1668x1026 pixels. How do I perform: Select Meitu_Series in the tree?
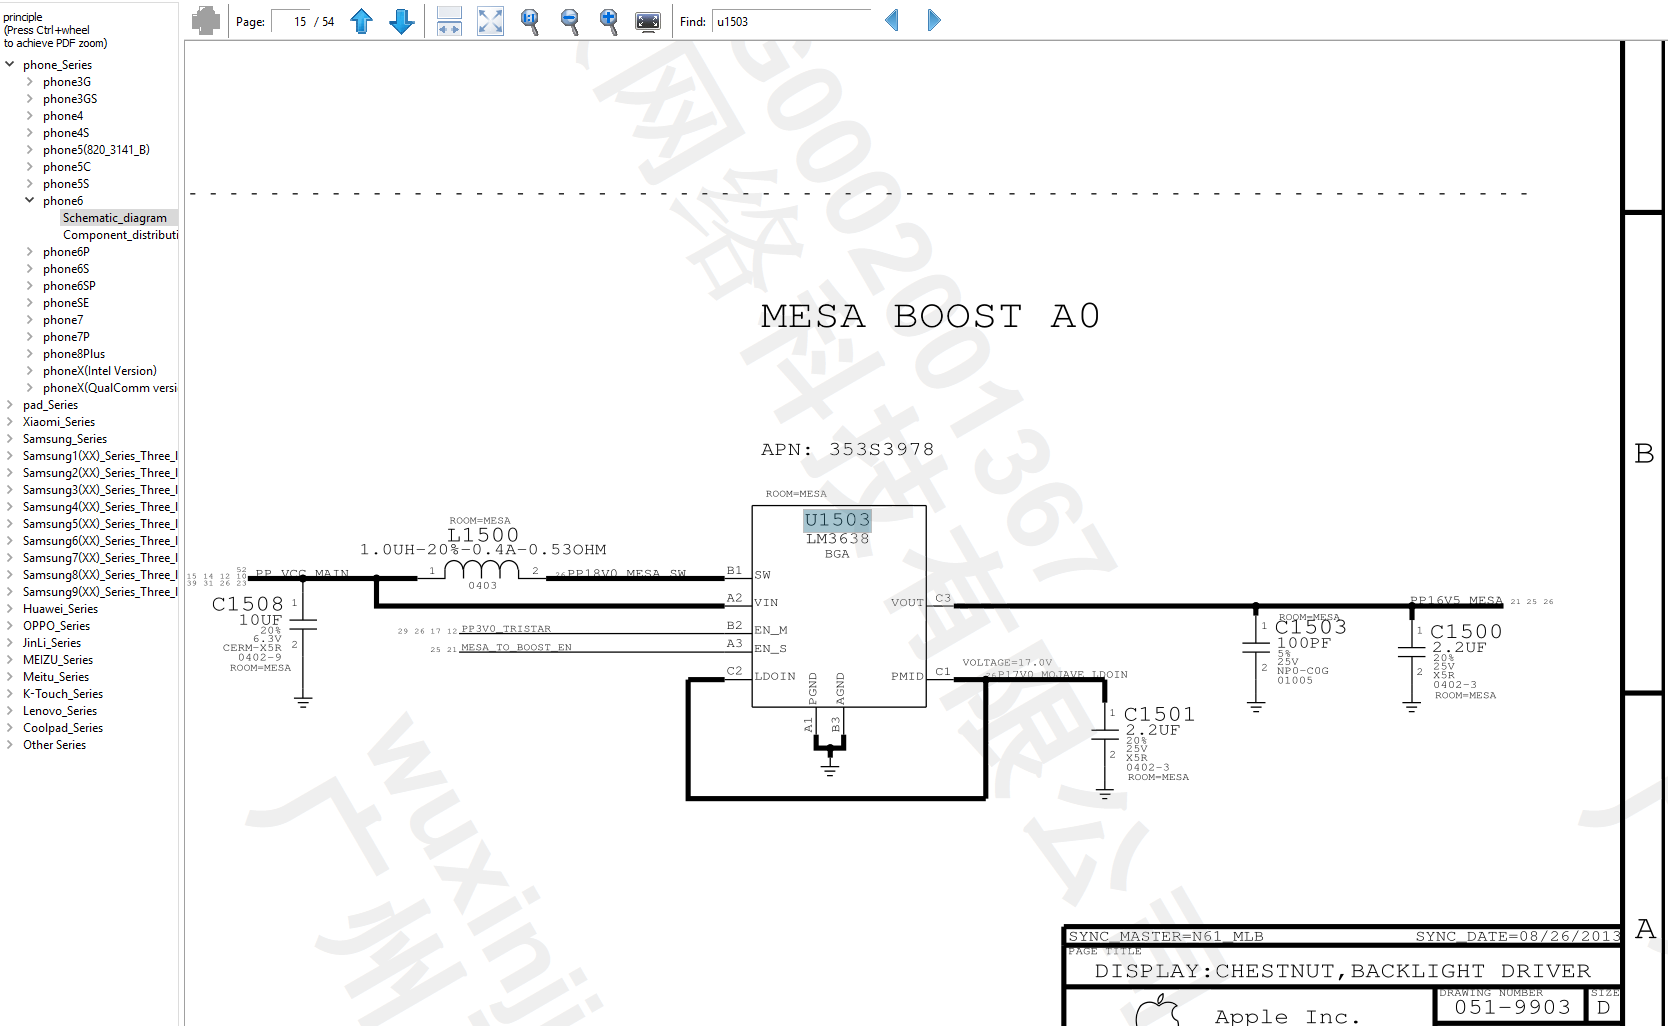(x=56, y=677)
